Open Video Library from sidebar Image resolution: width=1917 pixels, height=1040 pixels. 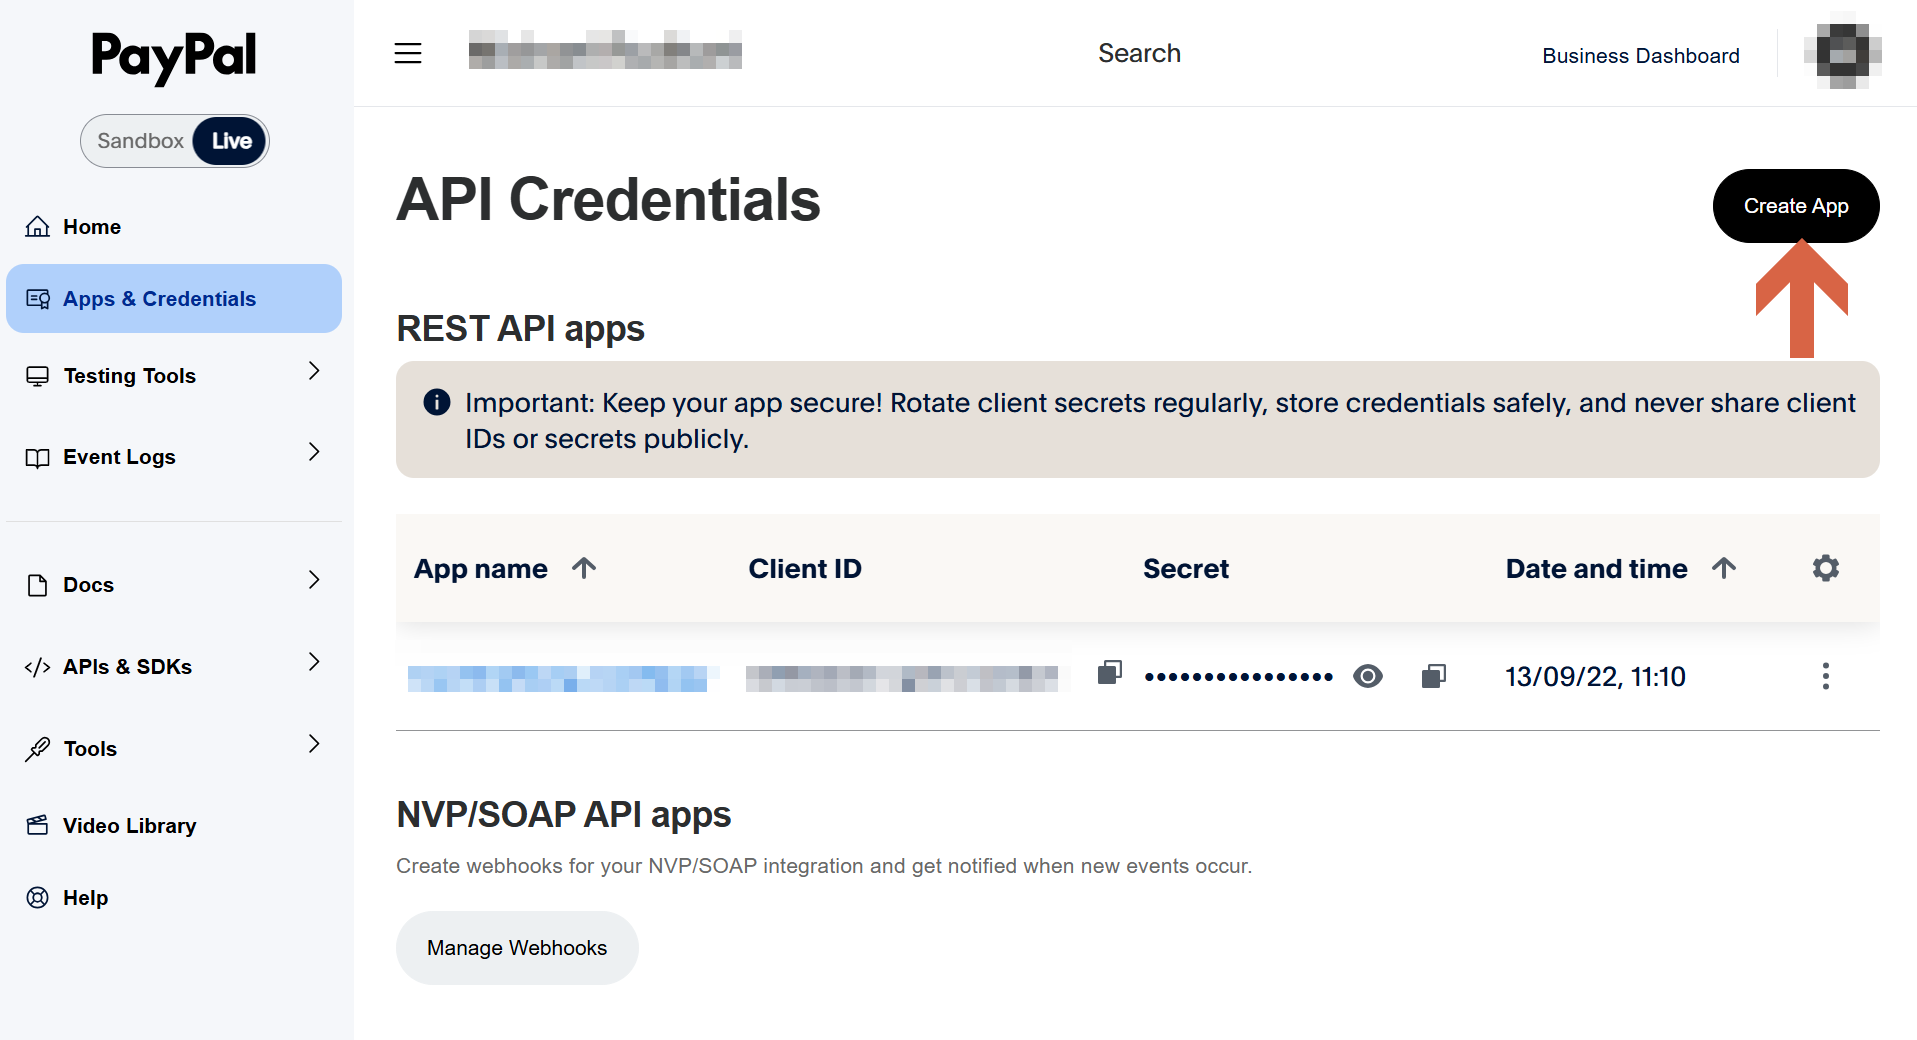(x=129, y=826)
